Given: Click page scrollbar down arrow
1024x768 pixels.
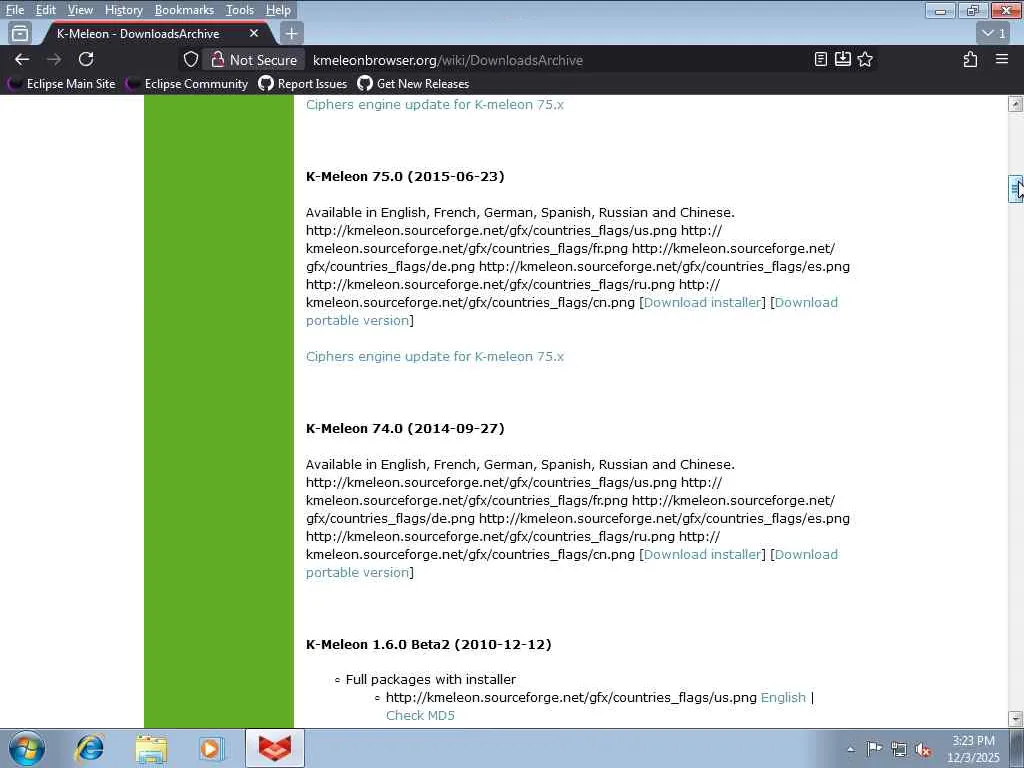Looking at the screenshot, I should pos(1016,718).
